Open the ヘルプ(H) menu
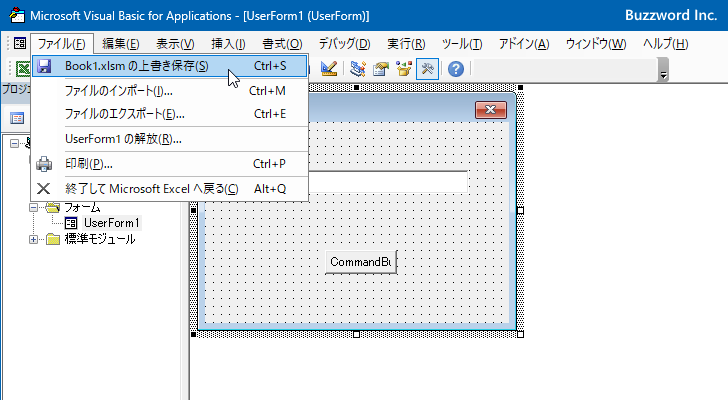728x400 pixels. pos(665,44)
